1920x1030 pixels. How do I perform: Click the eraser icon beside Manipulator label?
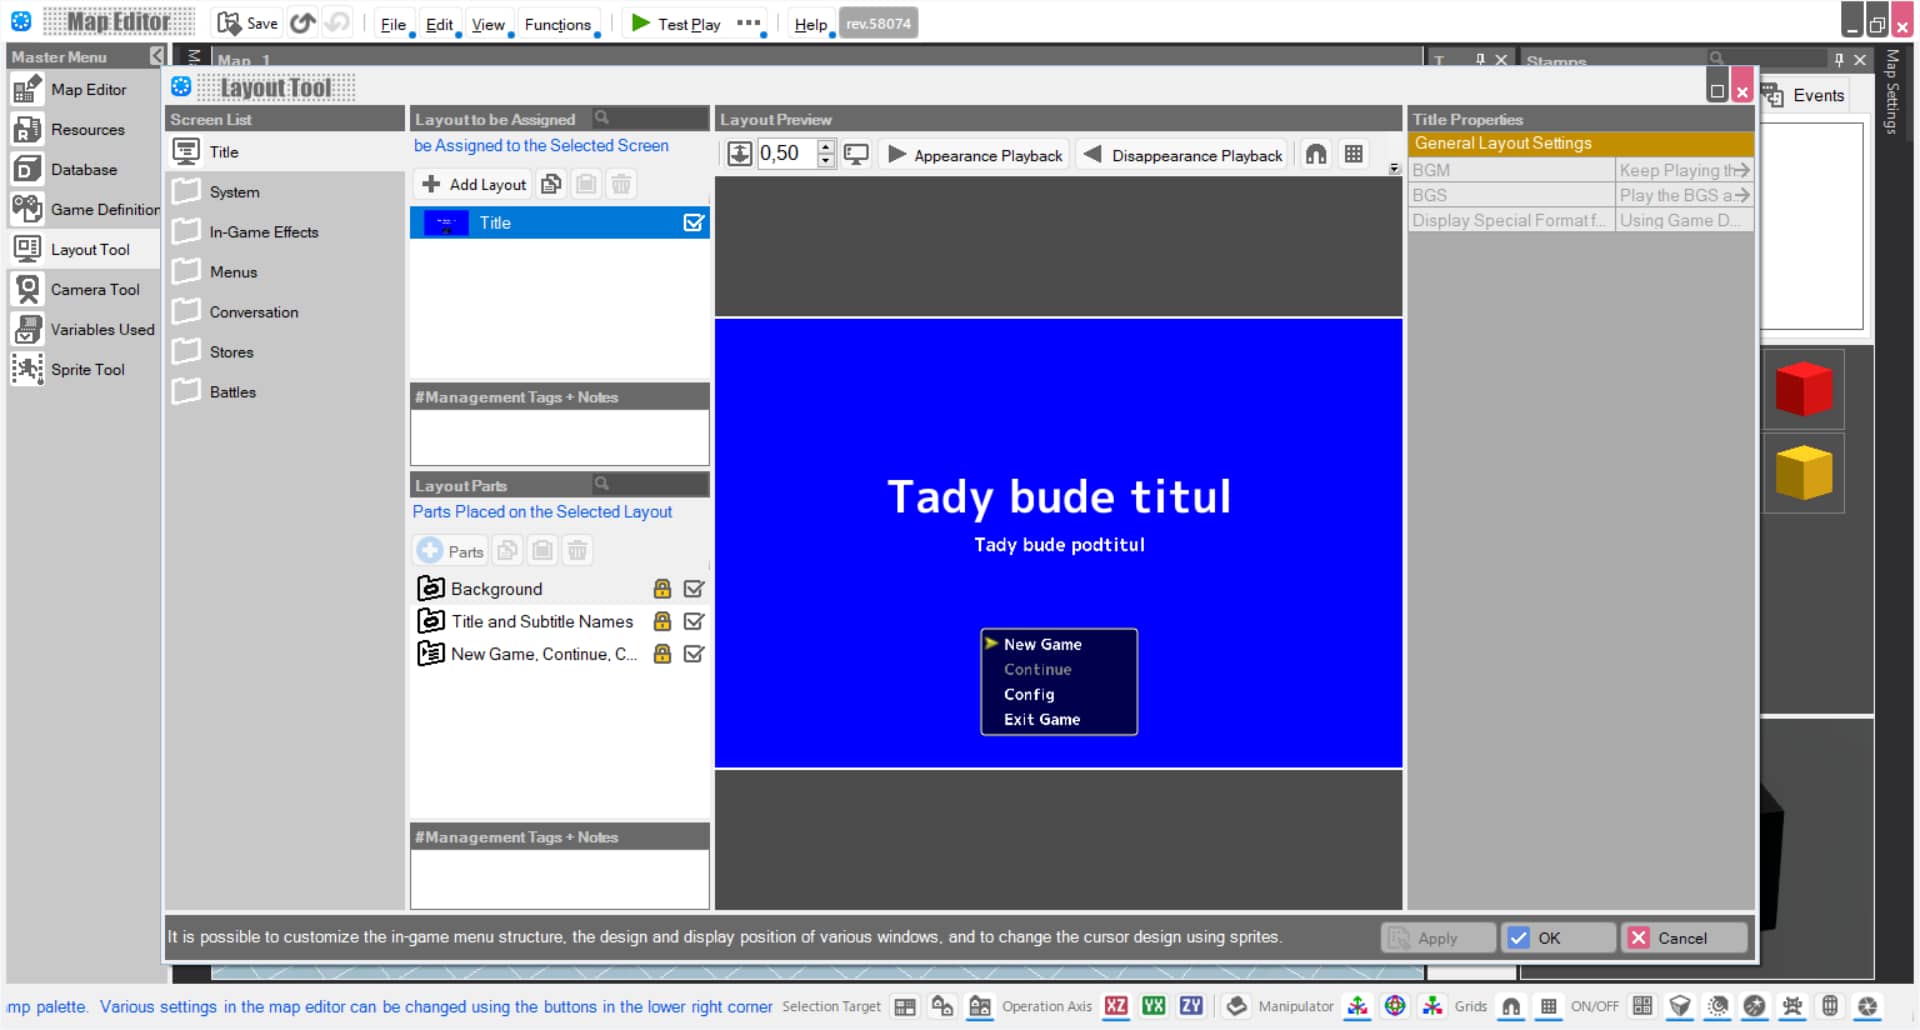[1237, 1006]
